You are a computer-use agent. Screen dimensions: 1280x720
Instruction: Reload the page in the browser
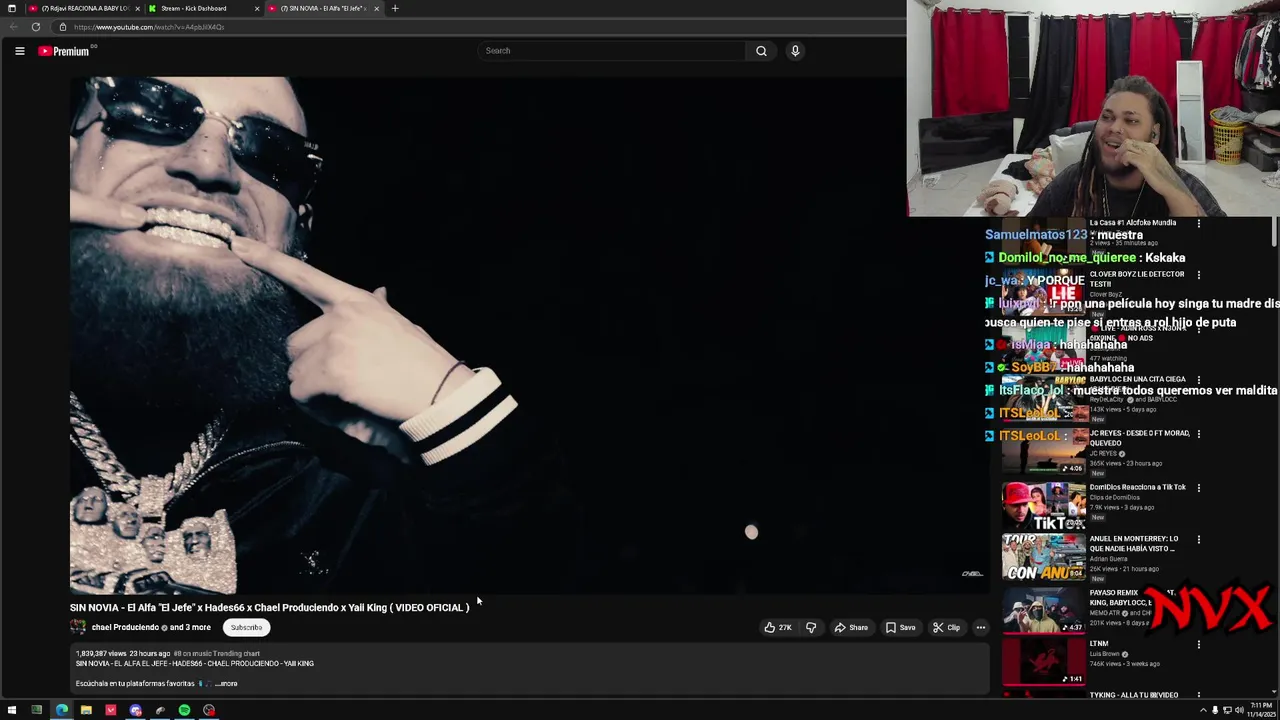(36, 27)
